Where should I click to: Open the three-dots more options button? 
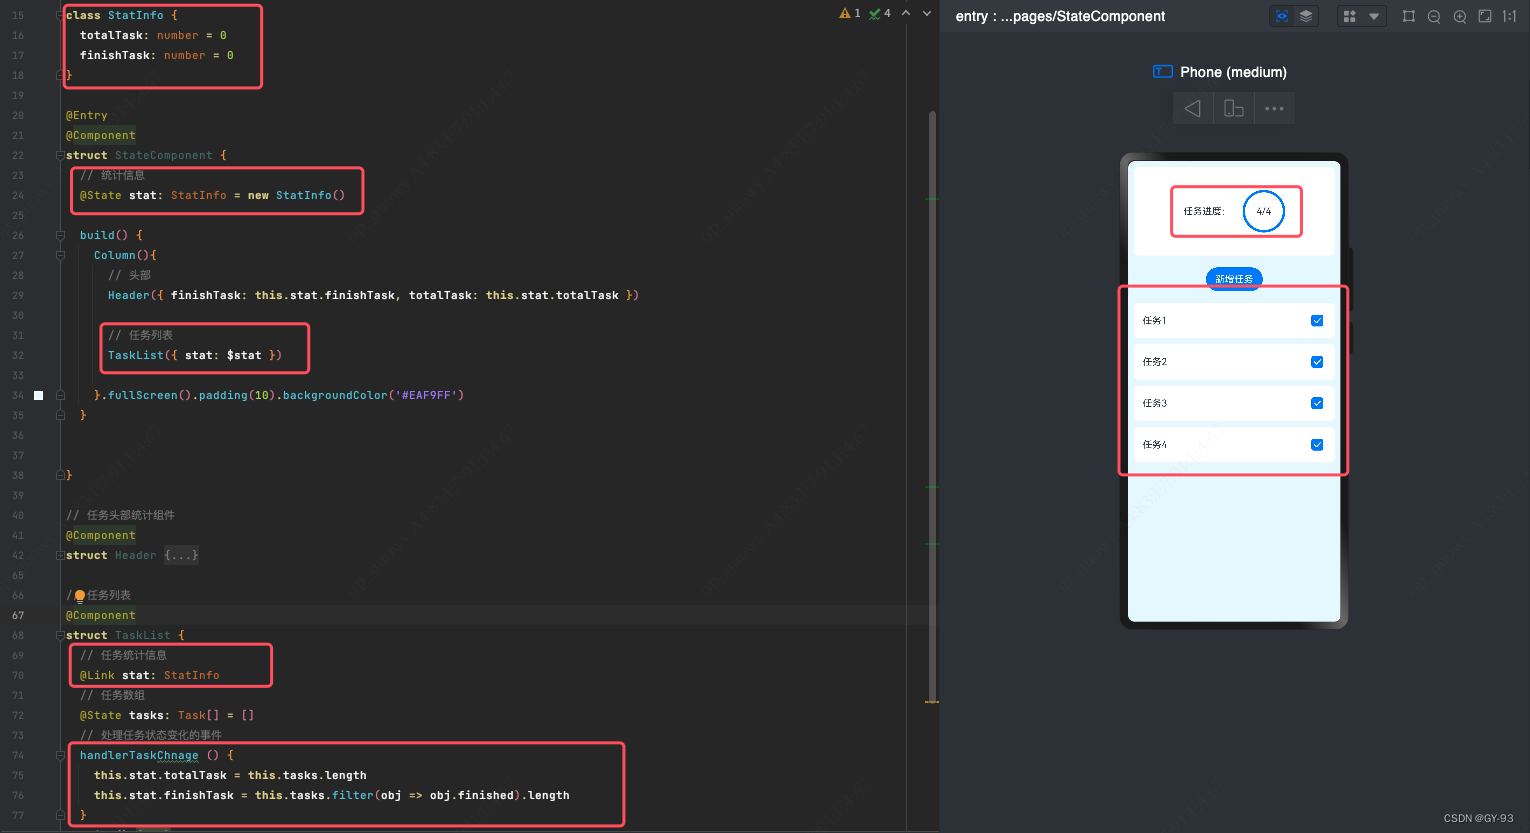point(1274,108)
